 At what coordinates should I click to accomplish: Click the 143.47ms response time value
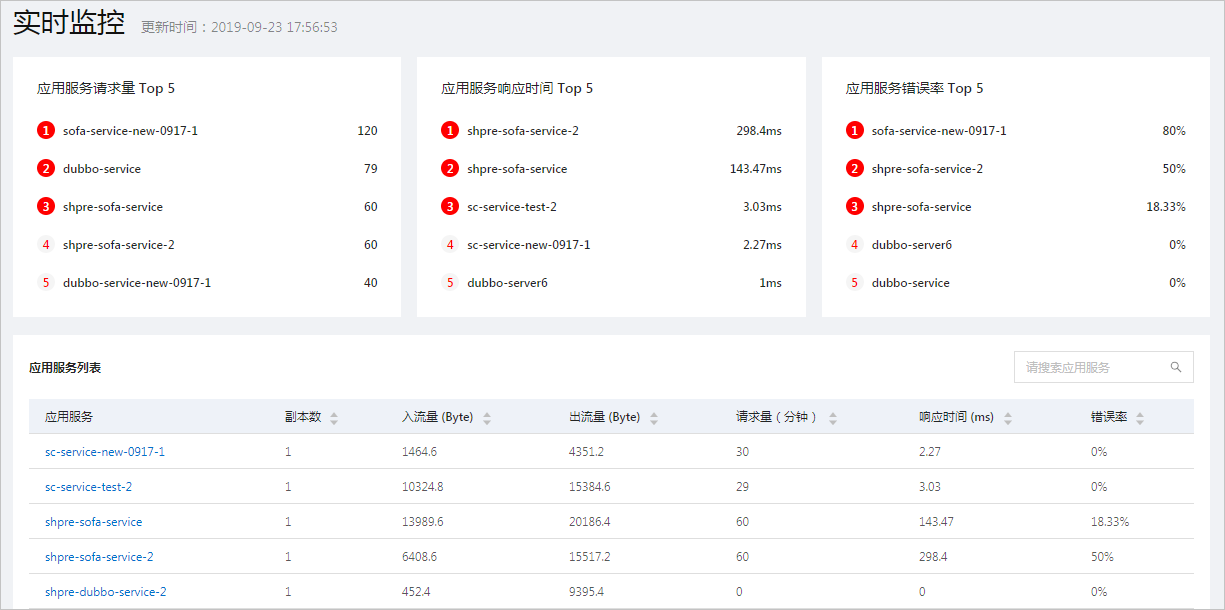tap(756, 169)
